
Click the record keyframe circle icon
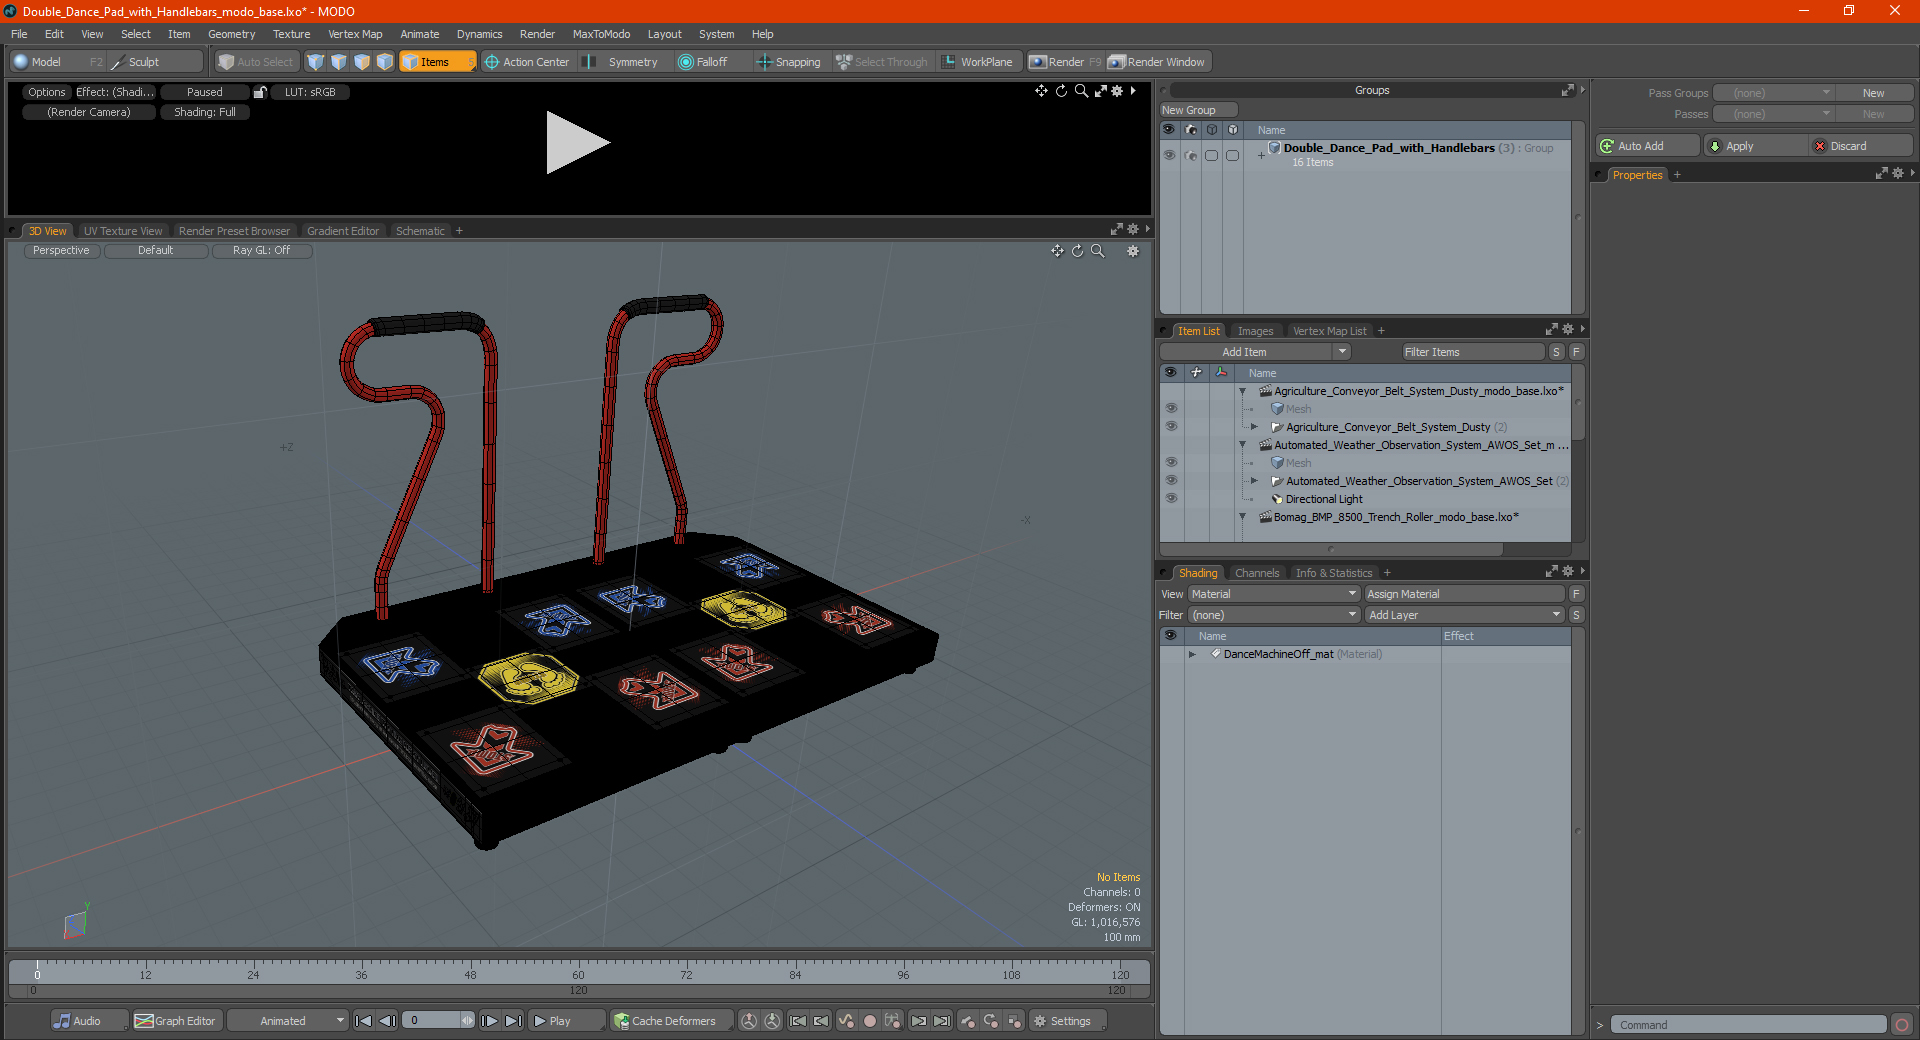(x=870, y=1021)
